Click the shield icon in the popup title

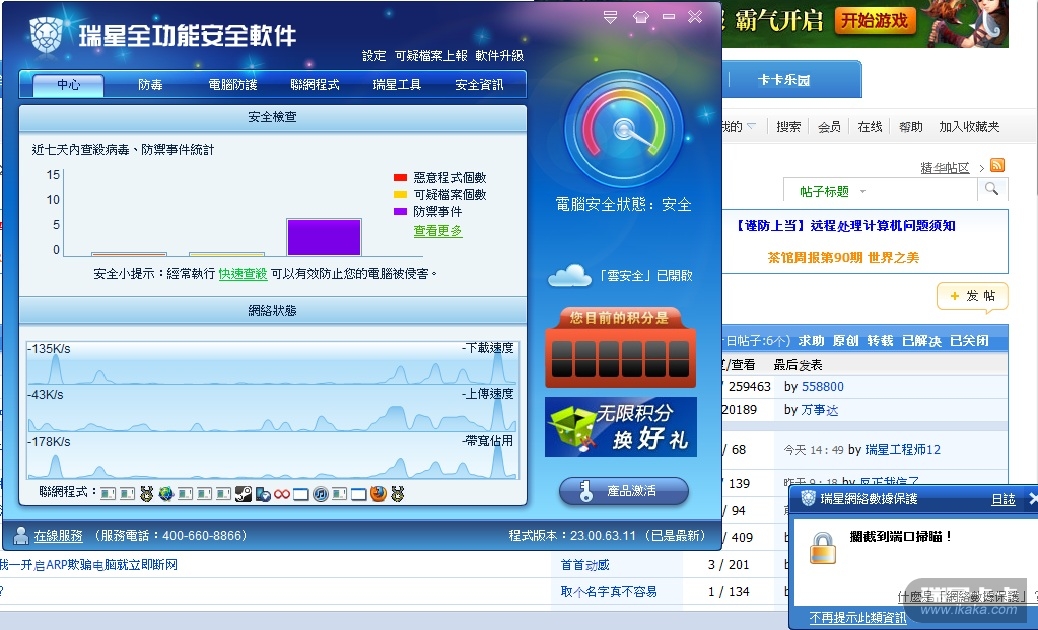point(808,498)
